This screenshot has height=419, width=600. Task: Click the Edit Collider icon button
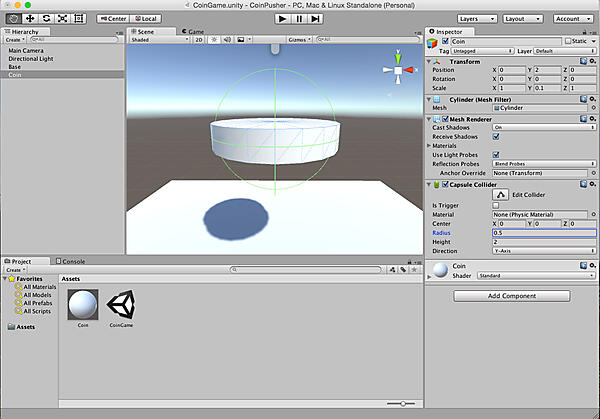coord(503,194)
